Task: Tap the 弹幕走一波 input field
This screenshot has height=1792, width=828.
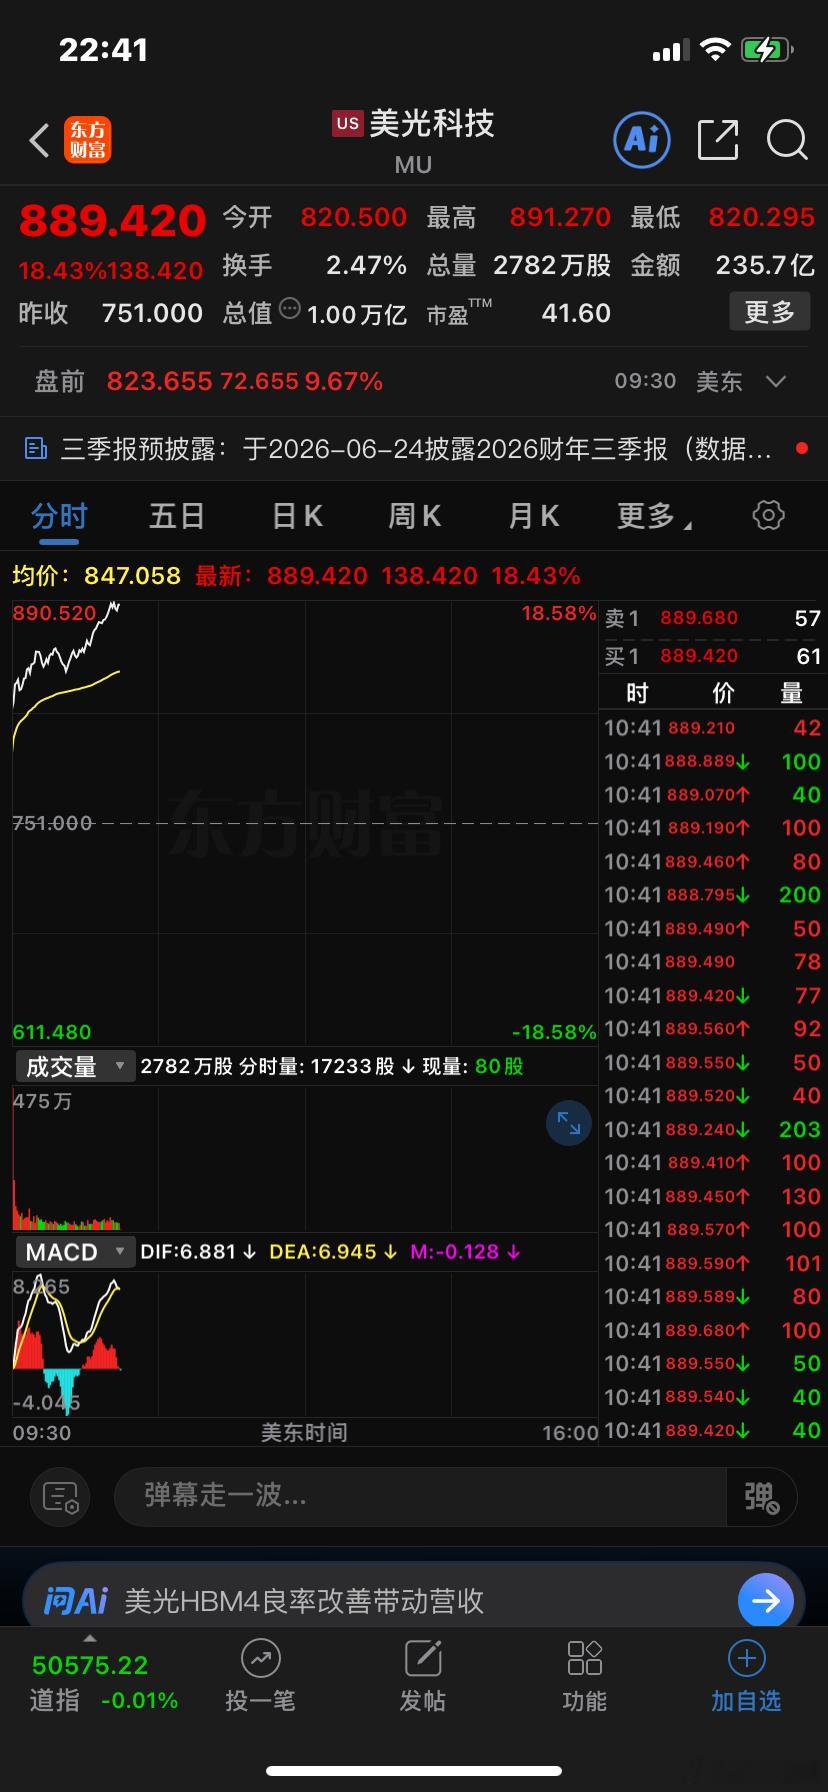Action: (x=420, y=1497)
